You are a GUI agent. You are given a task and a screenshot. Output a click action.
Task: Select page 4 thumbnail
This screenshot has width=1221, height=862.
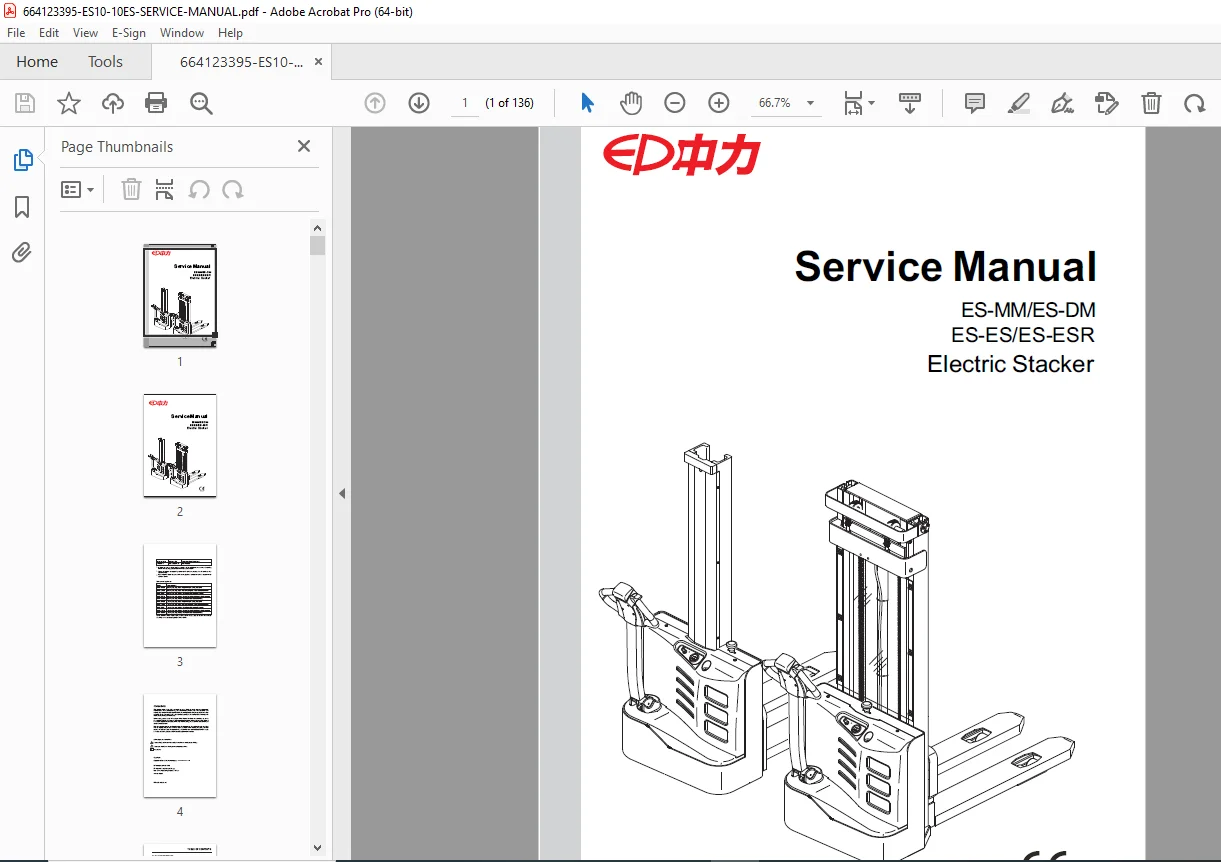pyautogui.click(x=180, y=746)
